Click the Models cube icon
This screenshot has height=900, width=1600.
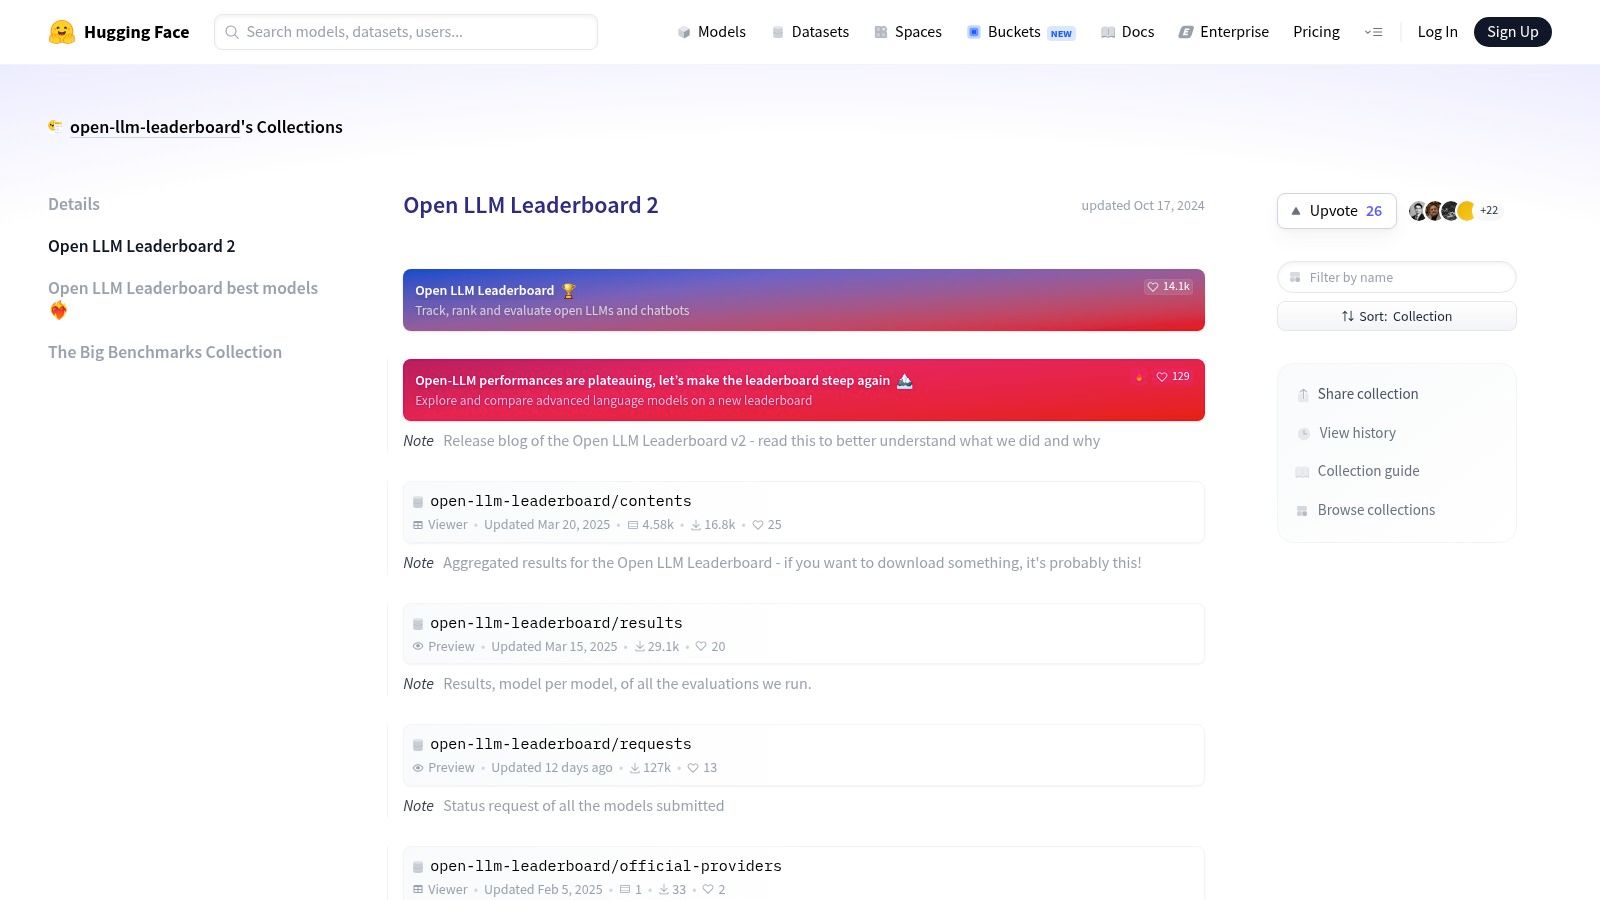pos(684,32)
